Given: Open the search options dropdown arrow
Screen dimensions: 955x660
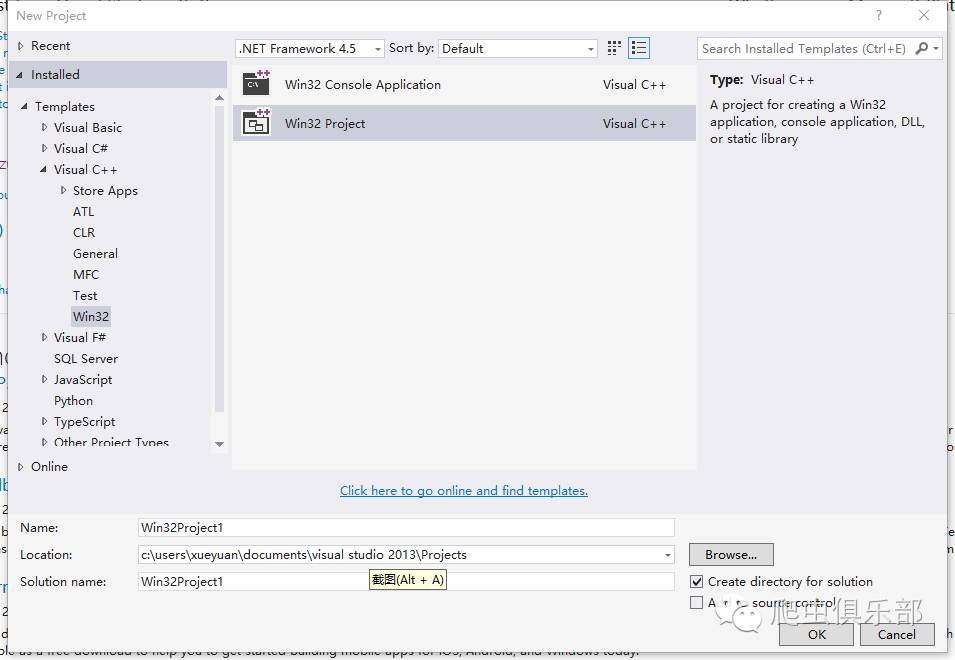Looking at the screenshot, I should tap(936, 48).
